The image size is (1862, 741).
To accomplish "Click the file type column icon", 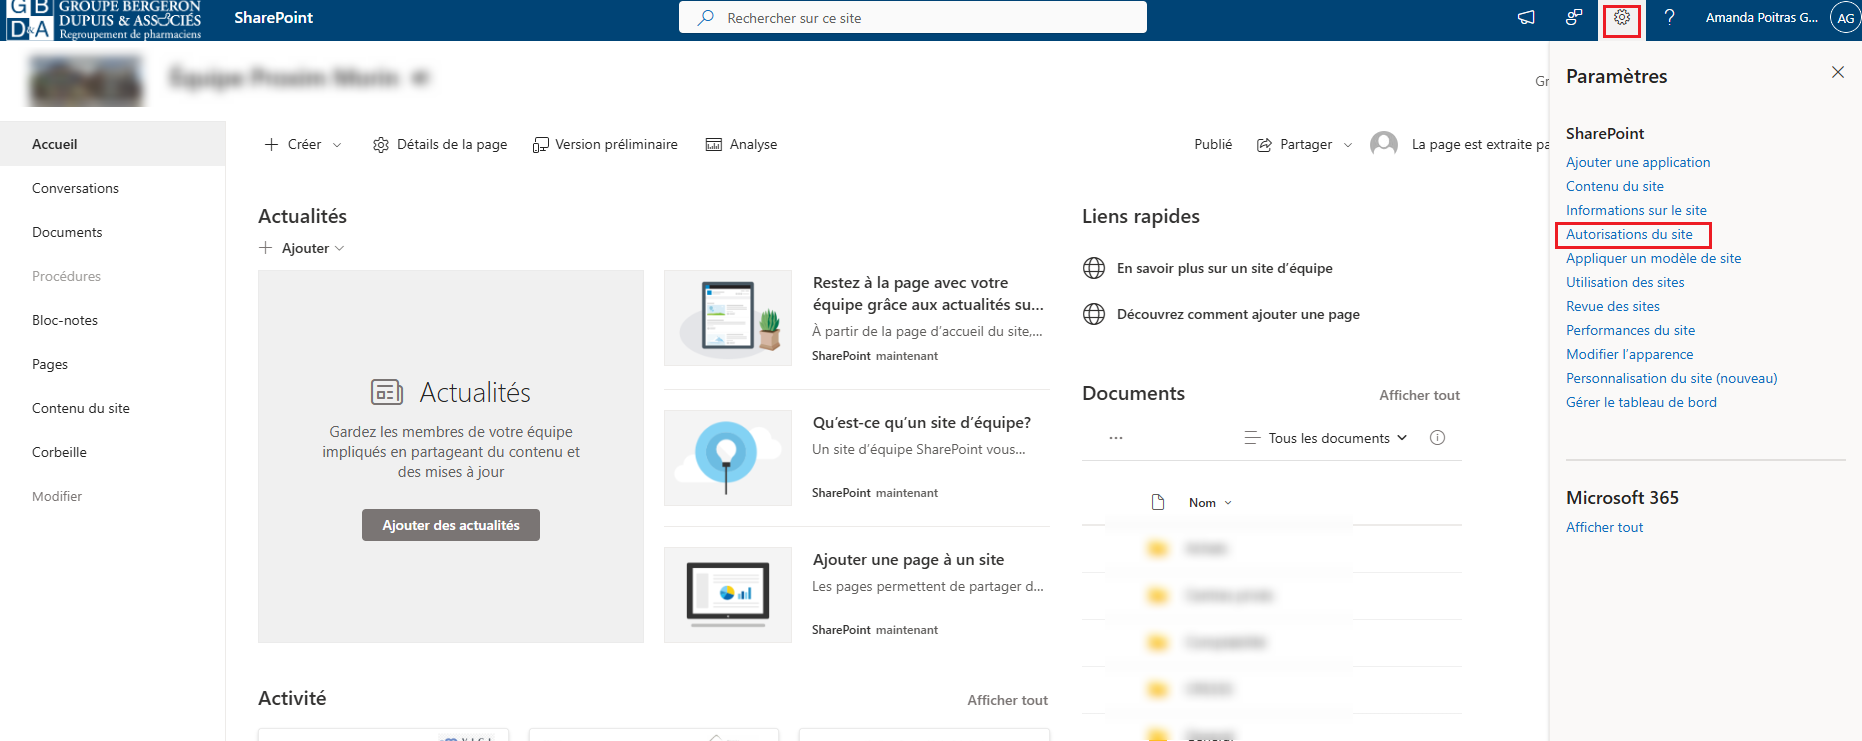I will click(1158, 502).
